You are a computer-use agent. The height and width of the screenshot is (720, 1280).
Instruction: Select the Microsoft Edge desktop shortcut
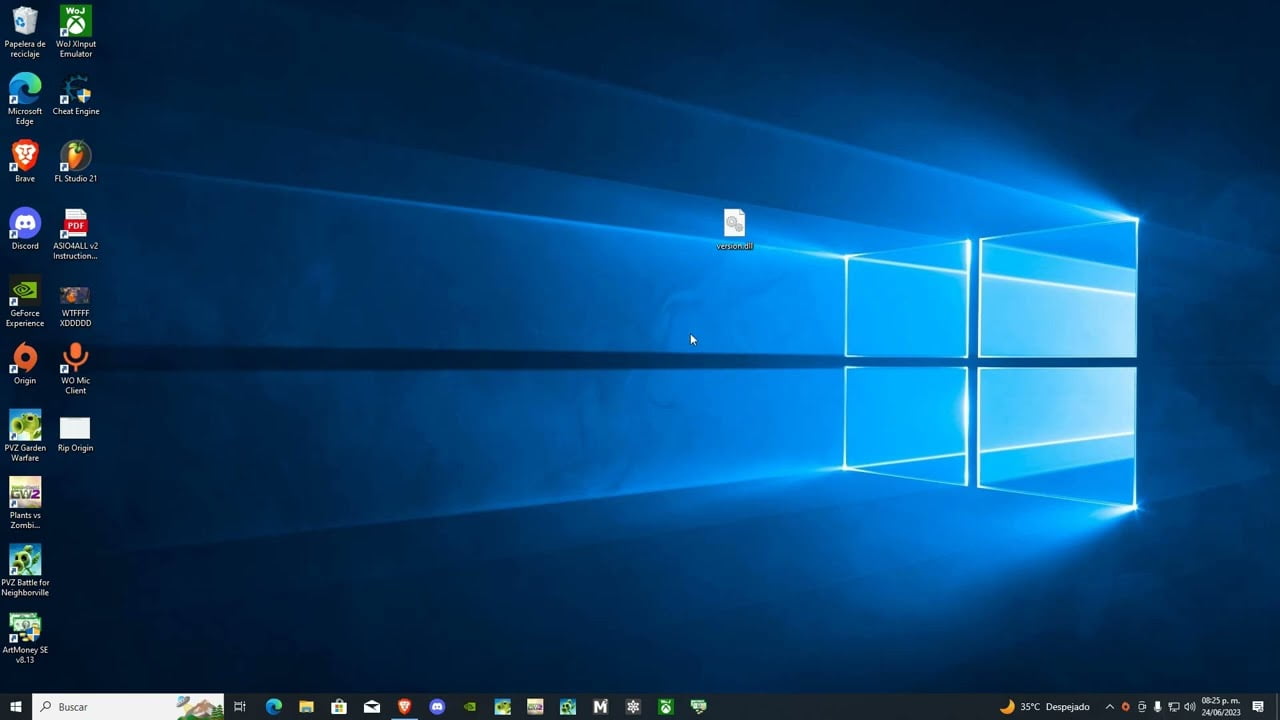pyautogui.click(x=25, y=99)
